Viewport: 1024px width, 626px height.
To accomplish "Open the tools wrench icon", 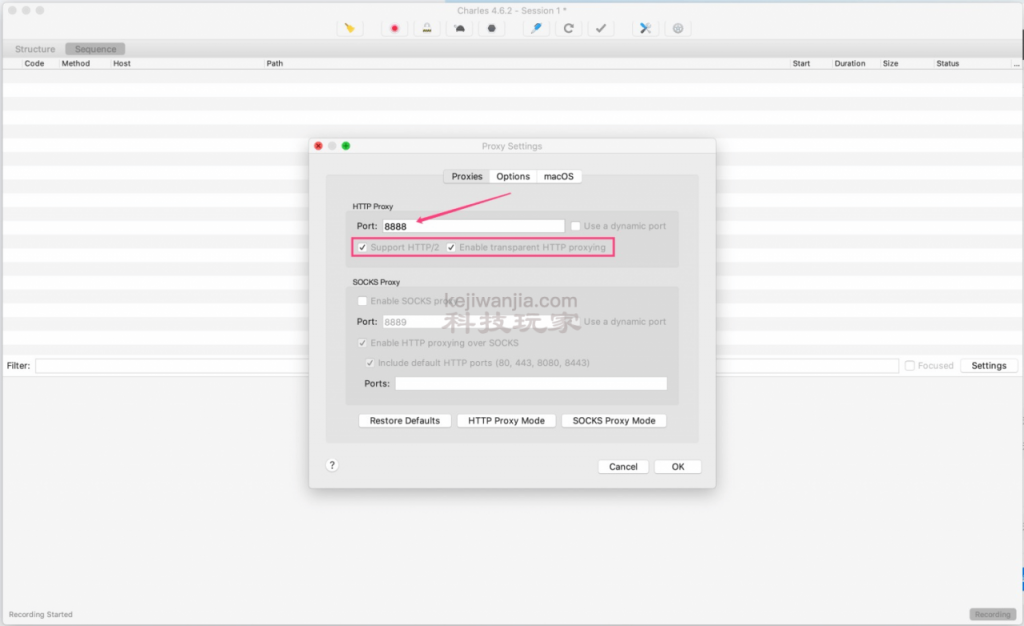I will pyautogui.click(x=646, y=28).
